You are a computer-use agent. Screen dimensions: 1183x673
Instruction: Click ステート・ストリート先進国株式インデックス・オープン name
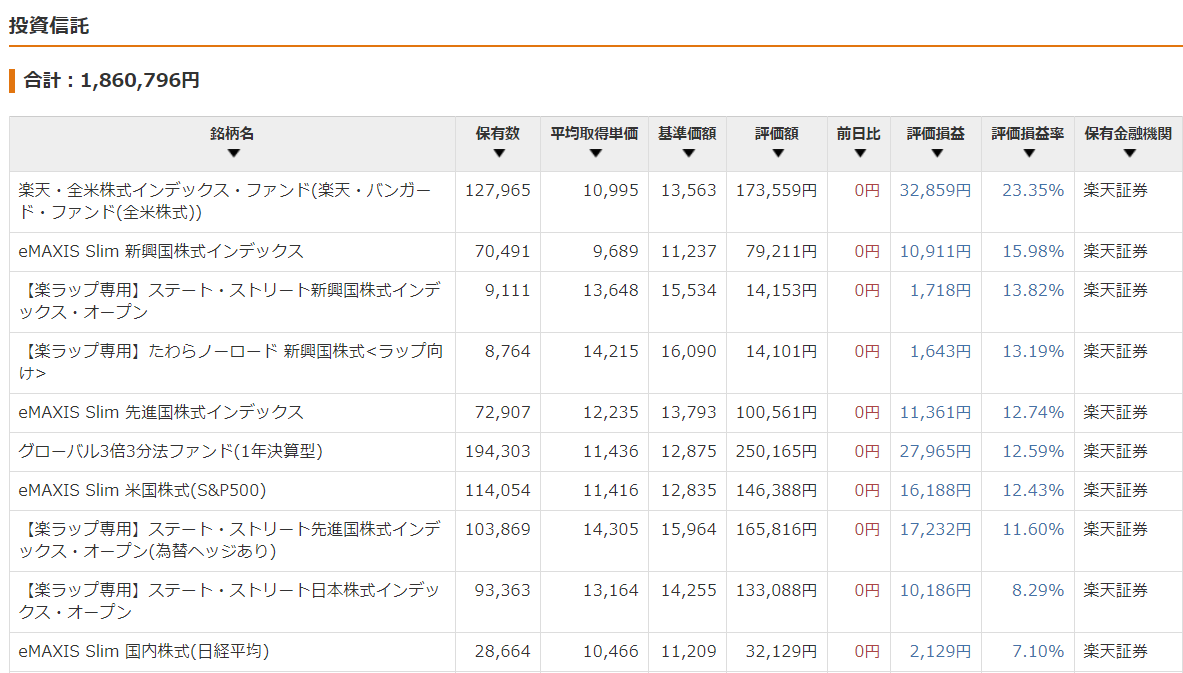(x=229, y=540)
